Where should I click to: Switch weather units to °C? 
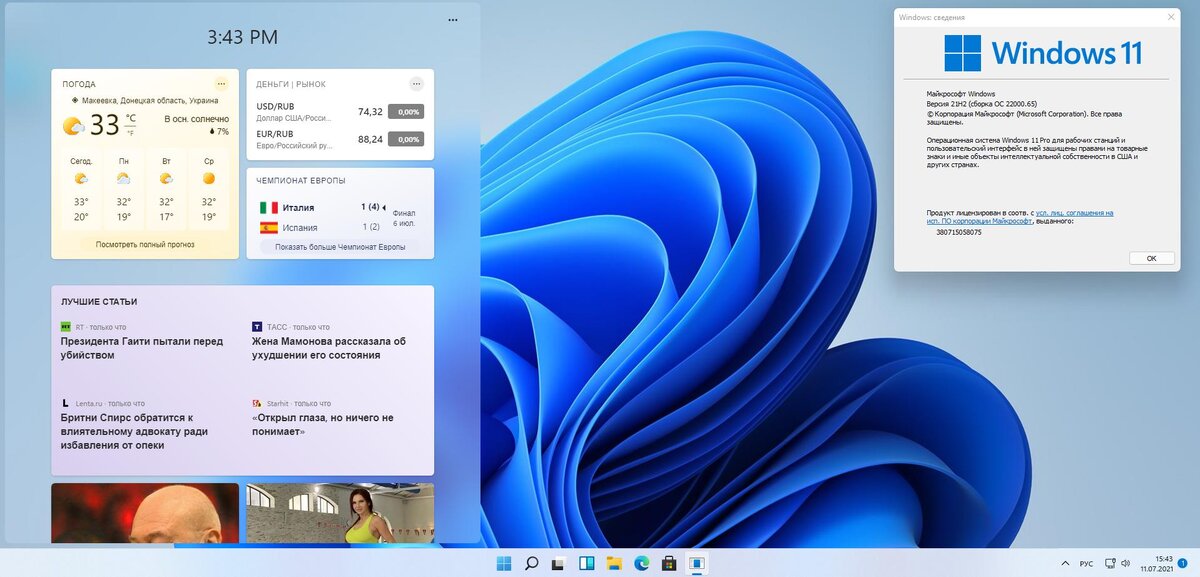click(x=130, y=118)
